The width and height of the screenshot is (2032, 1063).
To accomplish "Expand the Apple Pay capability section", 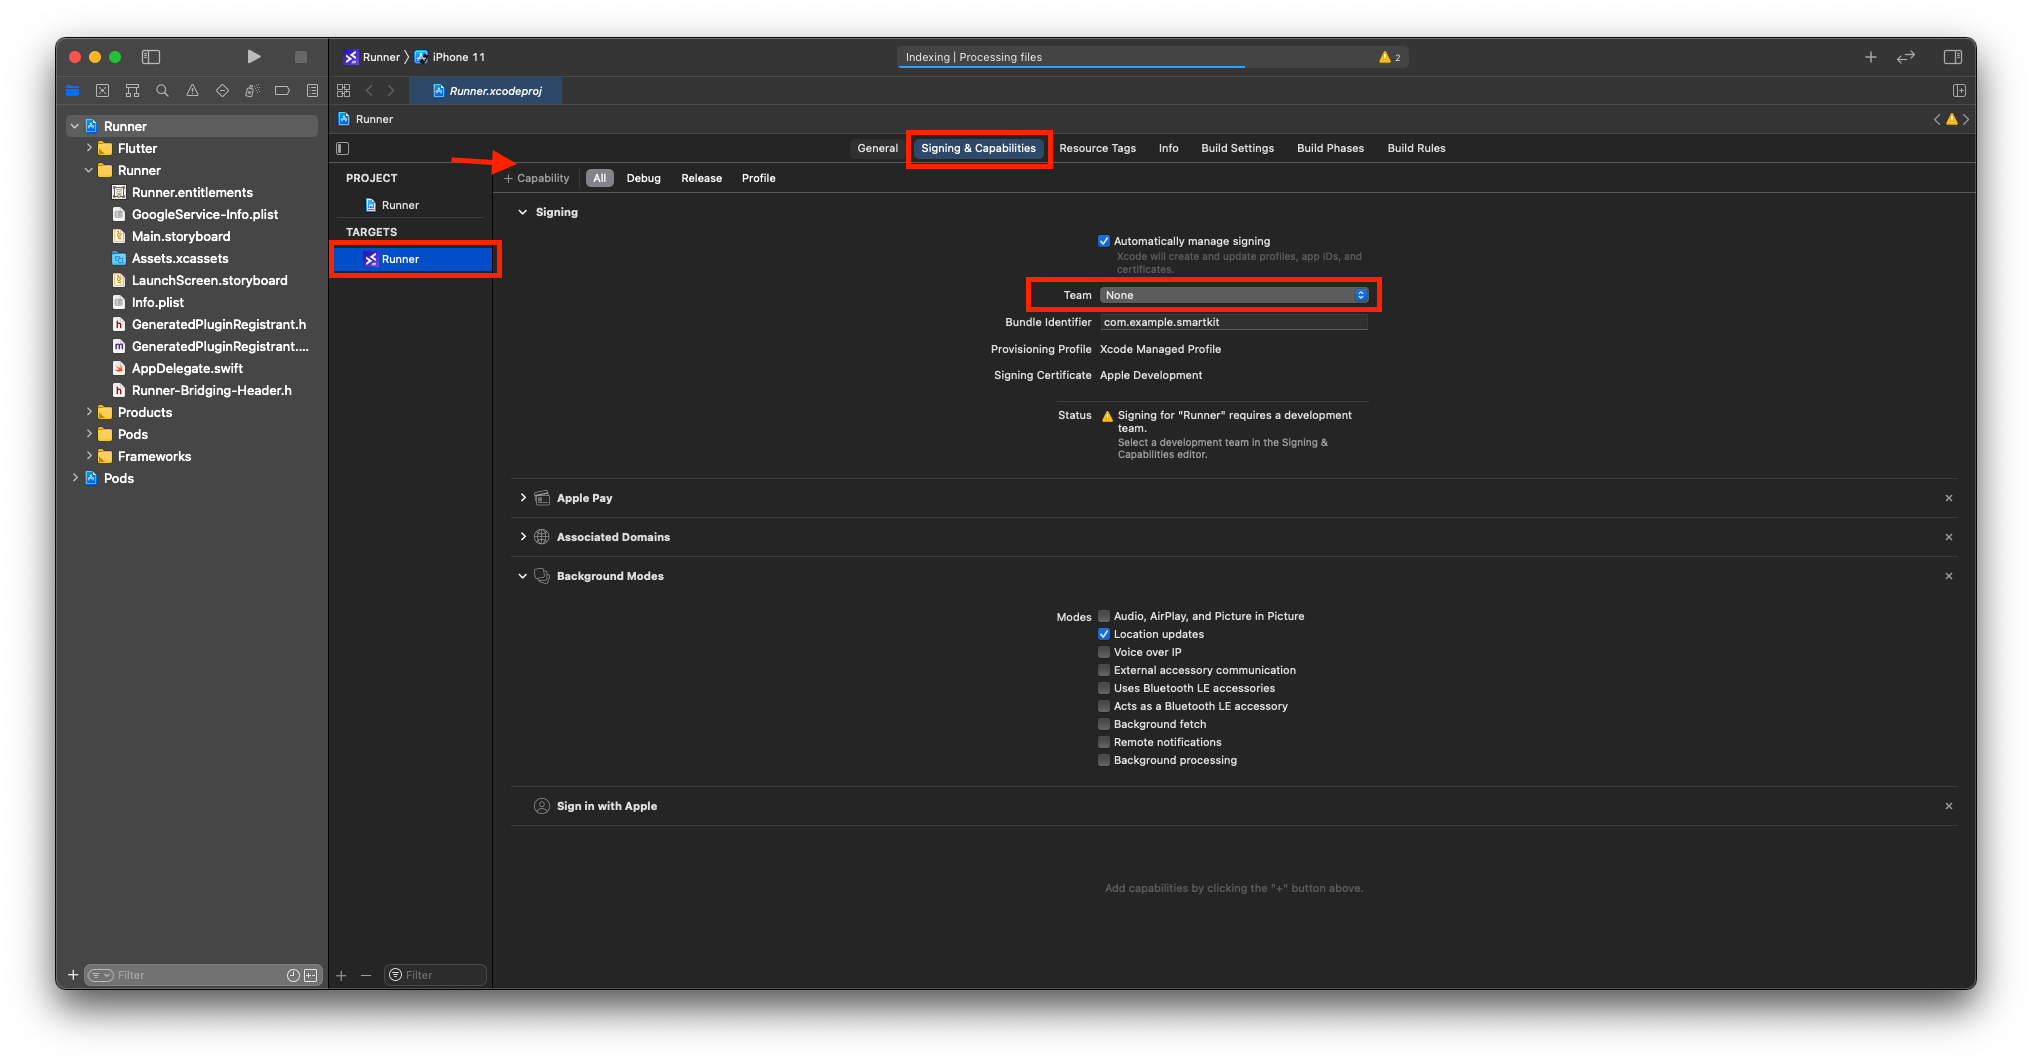I will pos(523,498).
